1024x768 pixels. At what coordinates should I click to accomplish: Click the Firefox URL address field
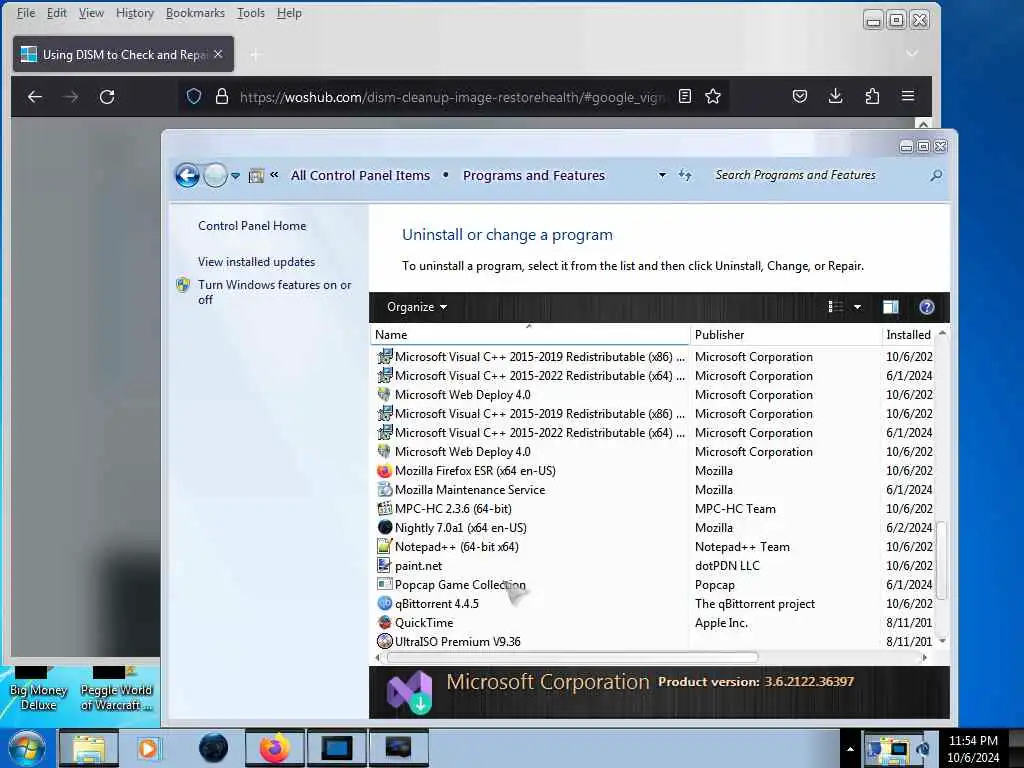[452, 97]
